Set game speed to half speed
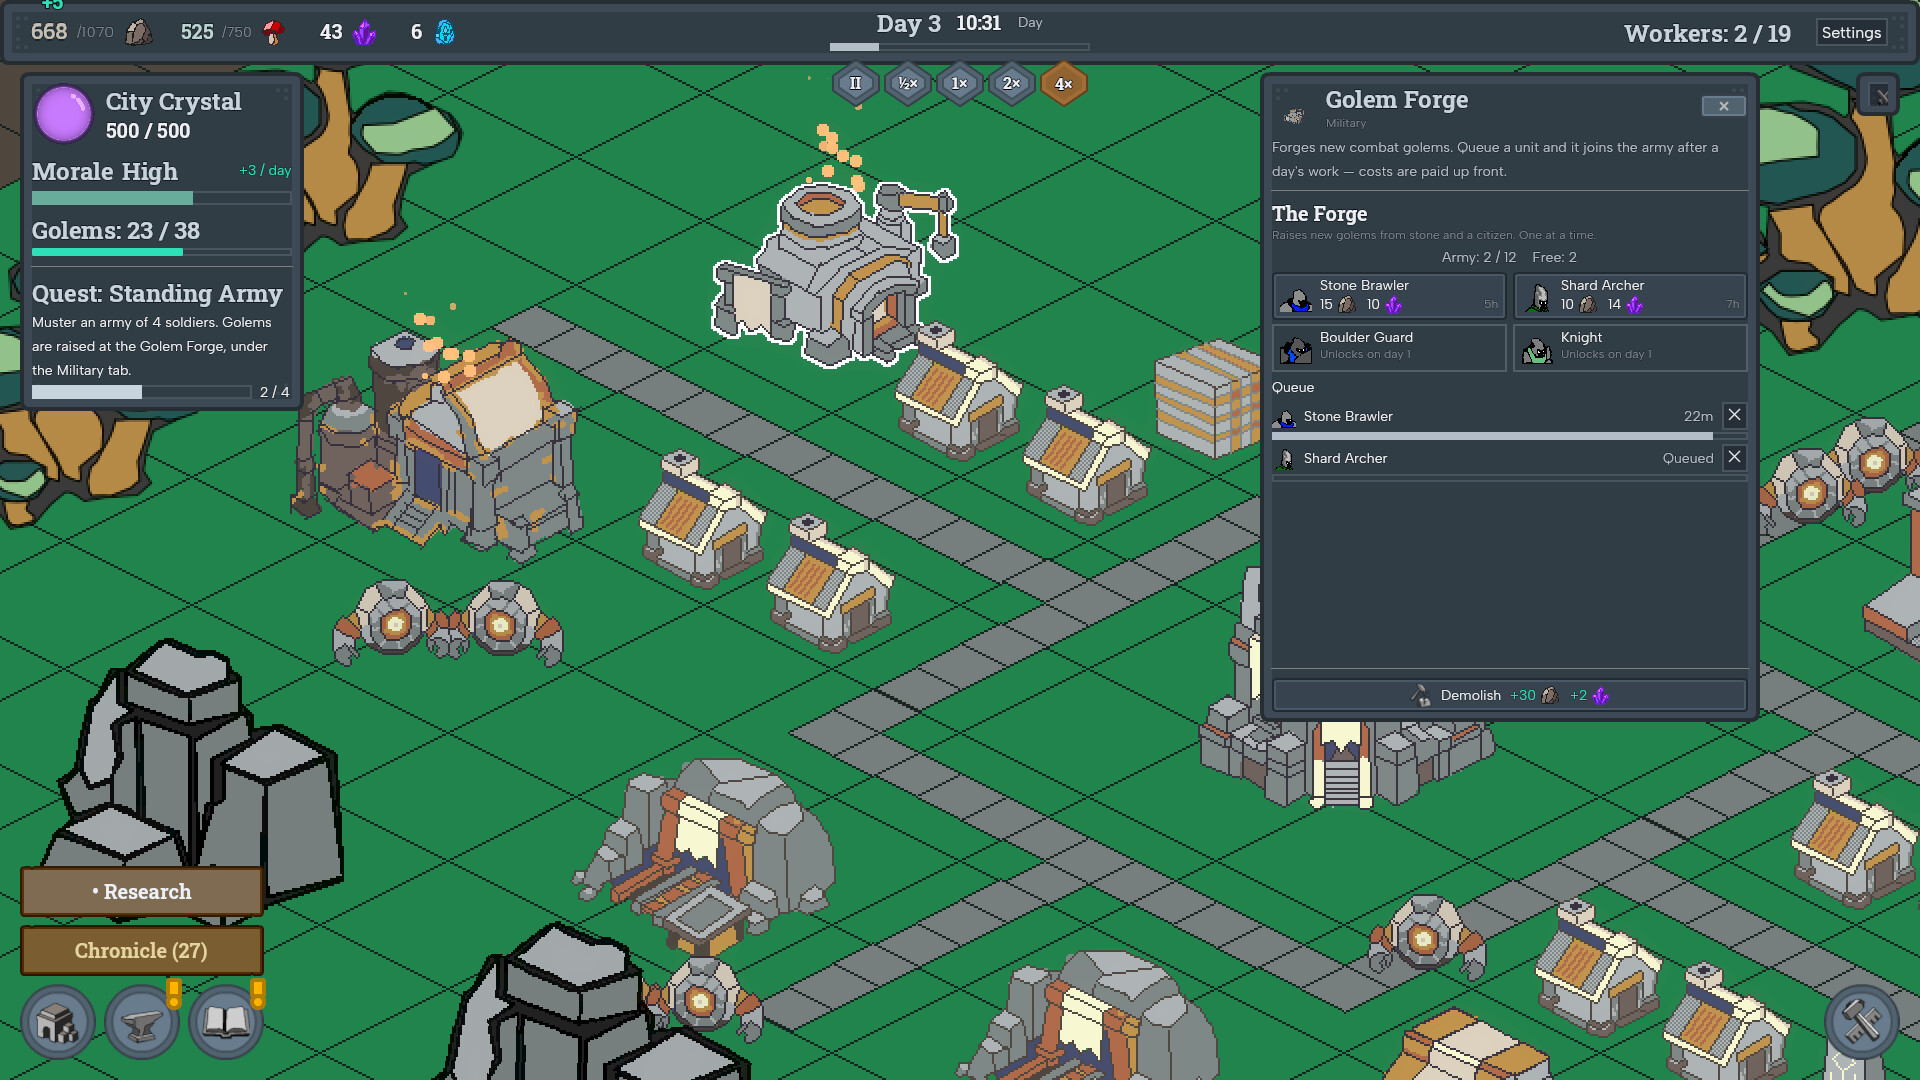This screenshot has height=1080, width=1920. coord(907,84)
